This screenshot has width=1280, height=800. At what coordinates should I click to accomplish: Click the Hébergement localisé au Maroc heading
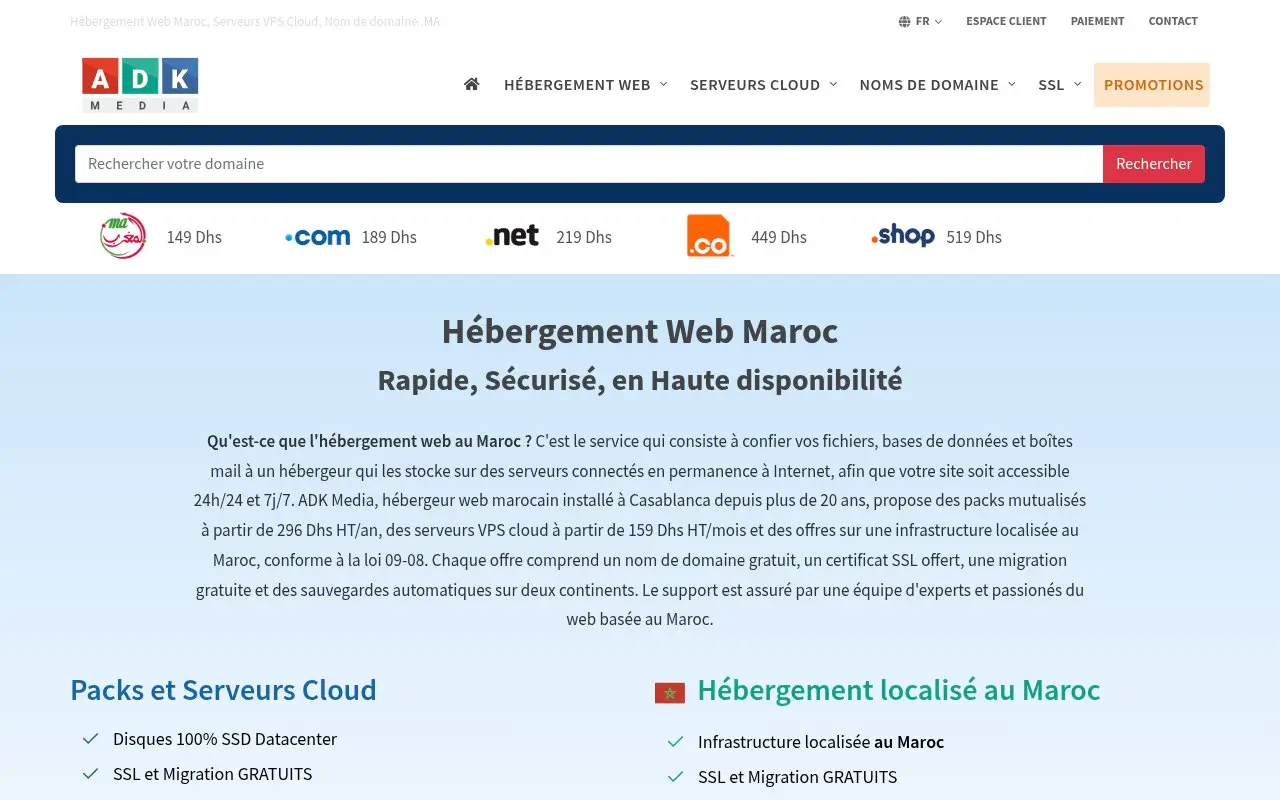(x=898, y=690)
